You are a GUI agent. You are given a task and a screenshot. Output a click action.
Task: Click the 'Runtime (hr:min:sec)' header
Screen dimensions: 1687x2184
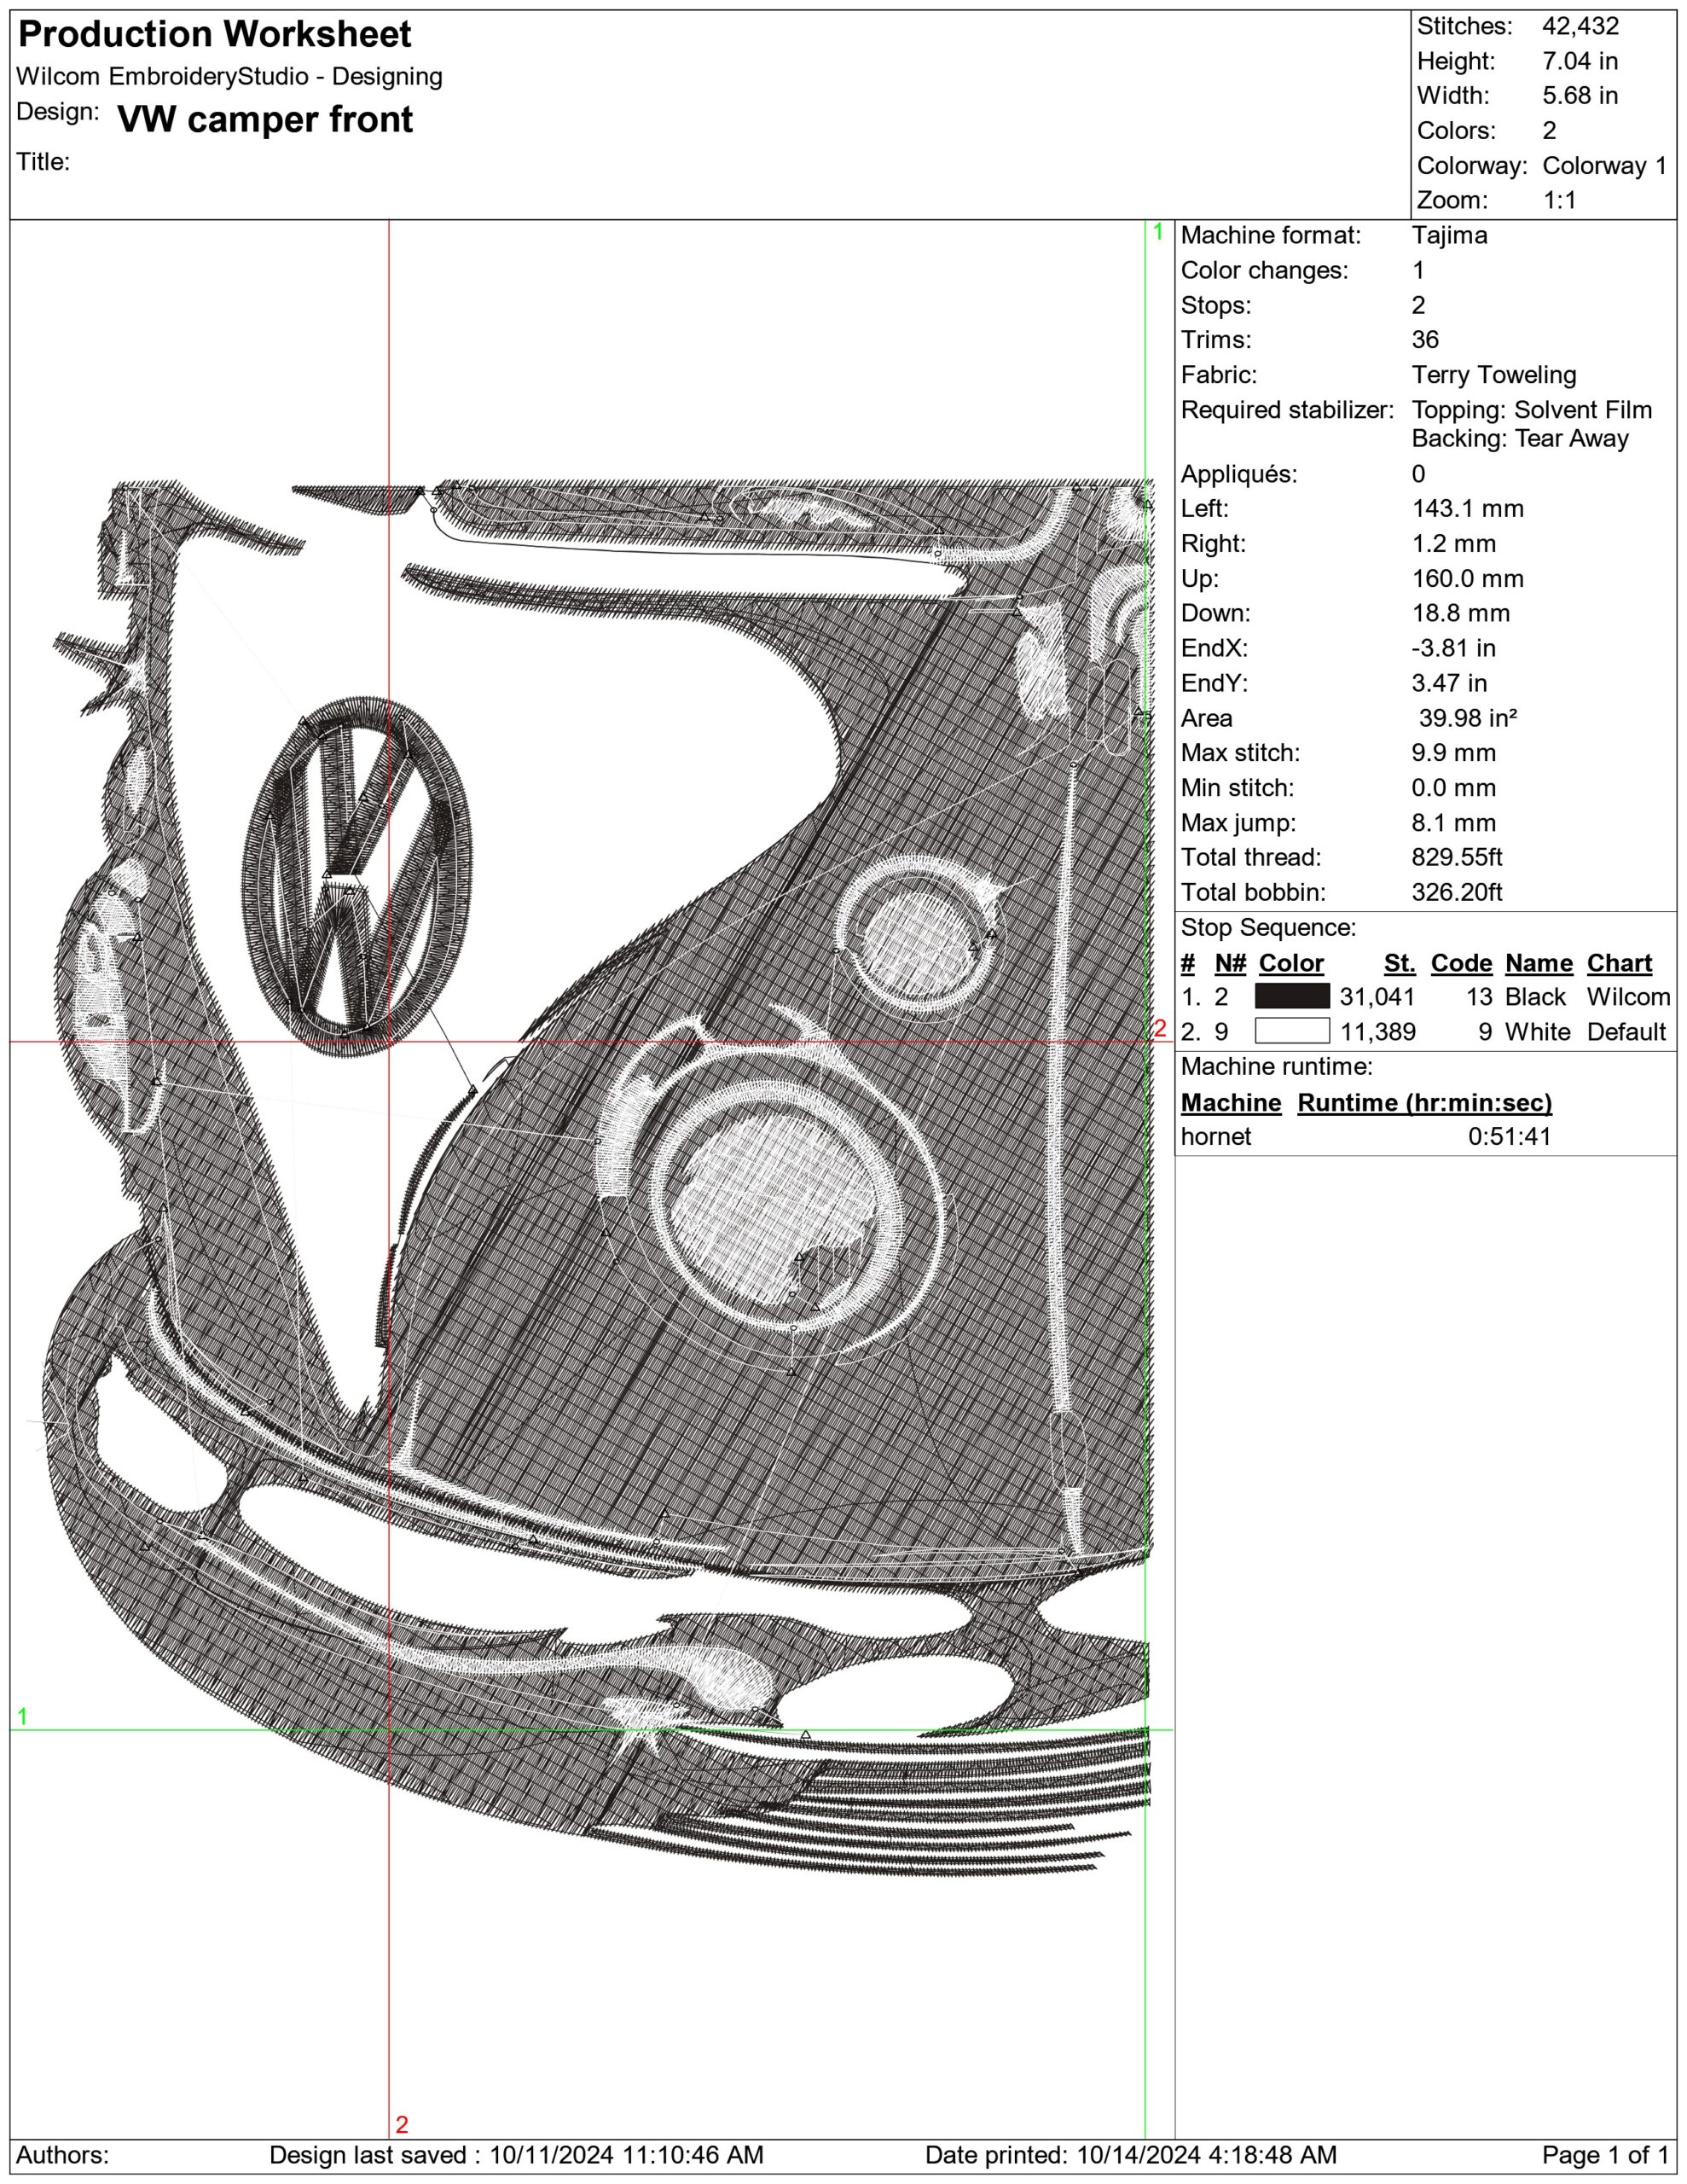click(x=1425, y=1103)
